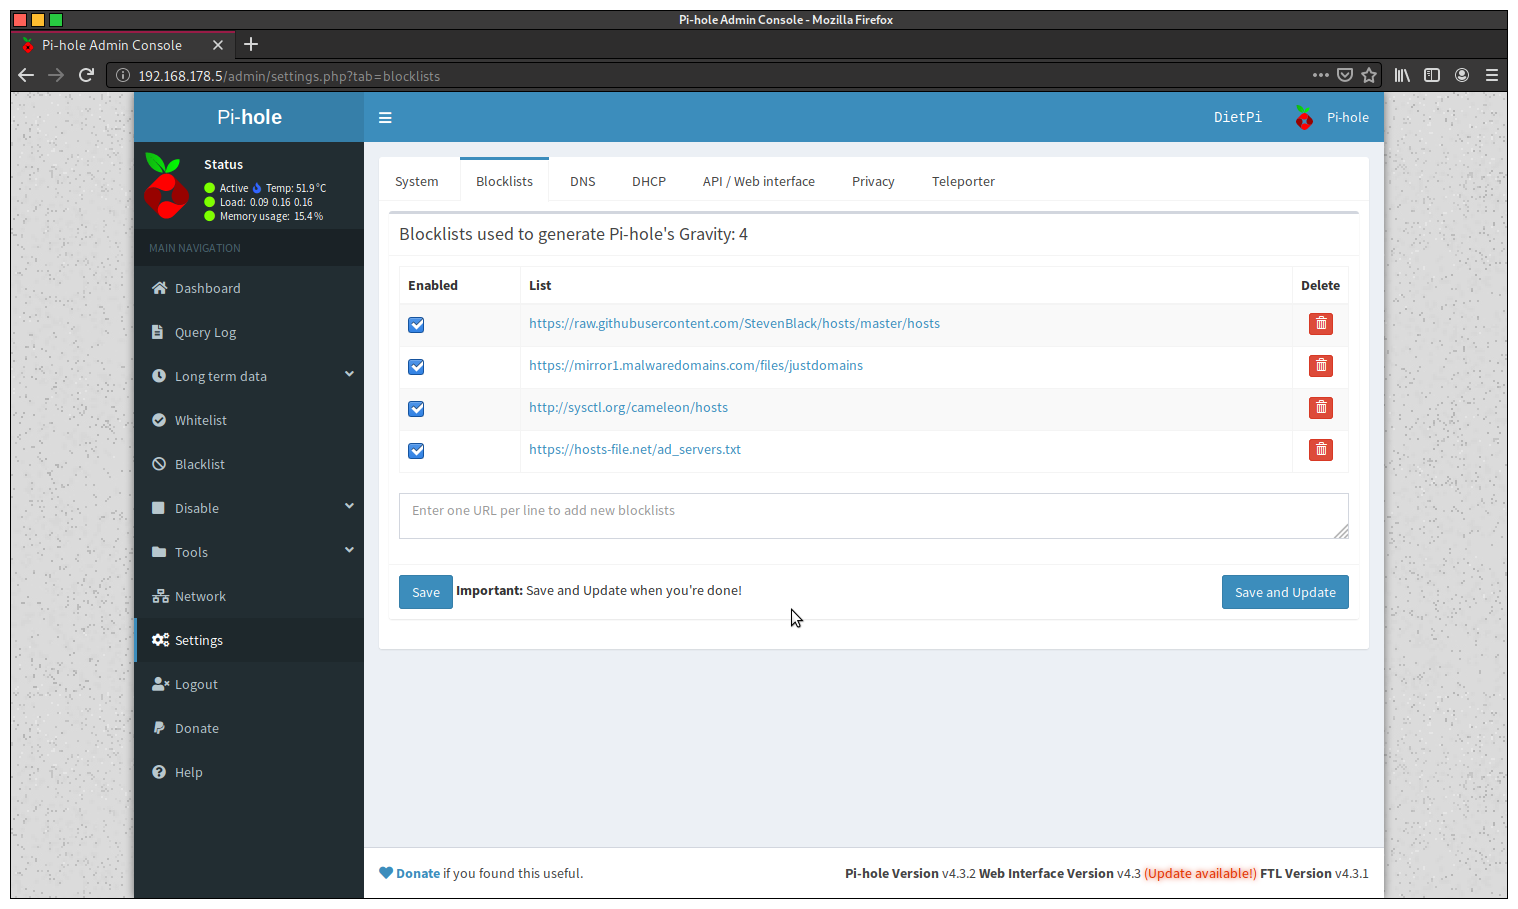Open the Firefox sidebar view icon

tap(1432, 75)
